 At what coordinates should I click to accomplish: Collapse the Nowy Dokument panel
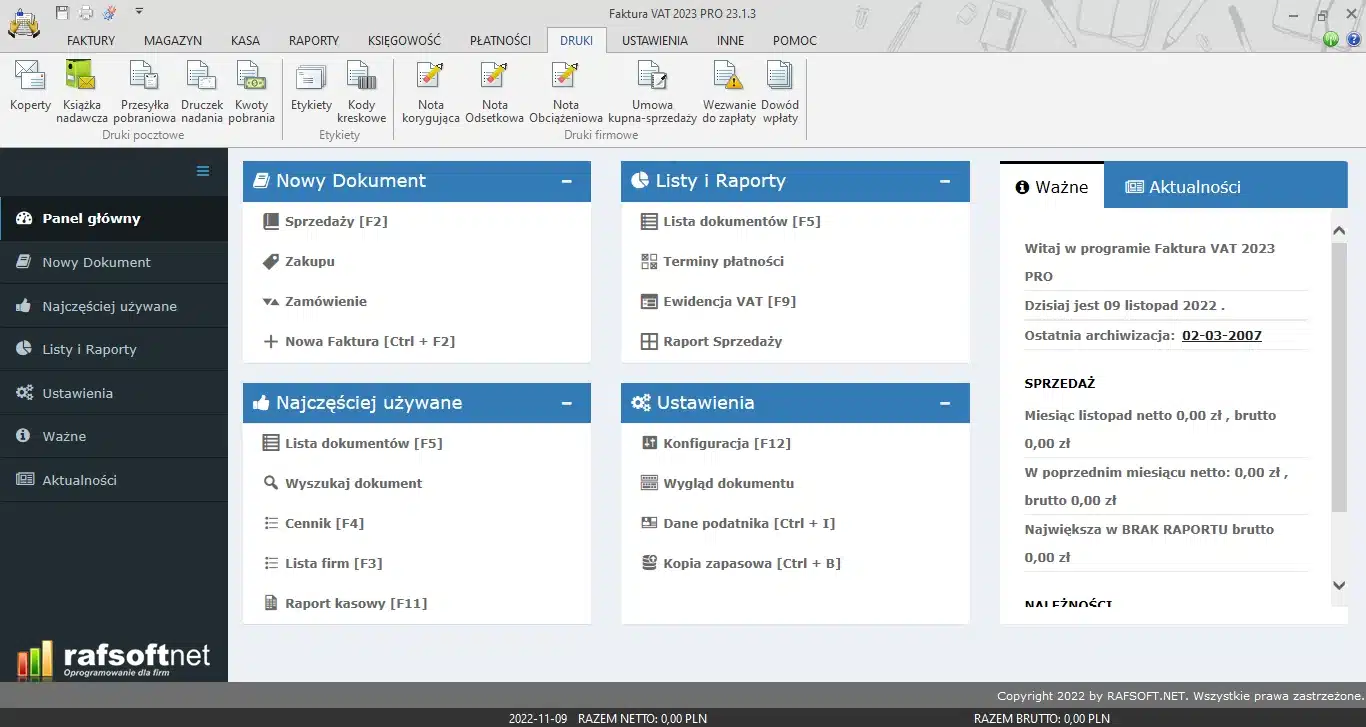pyautogui.click(x=567, y=181)
